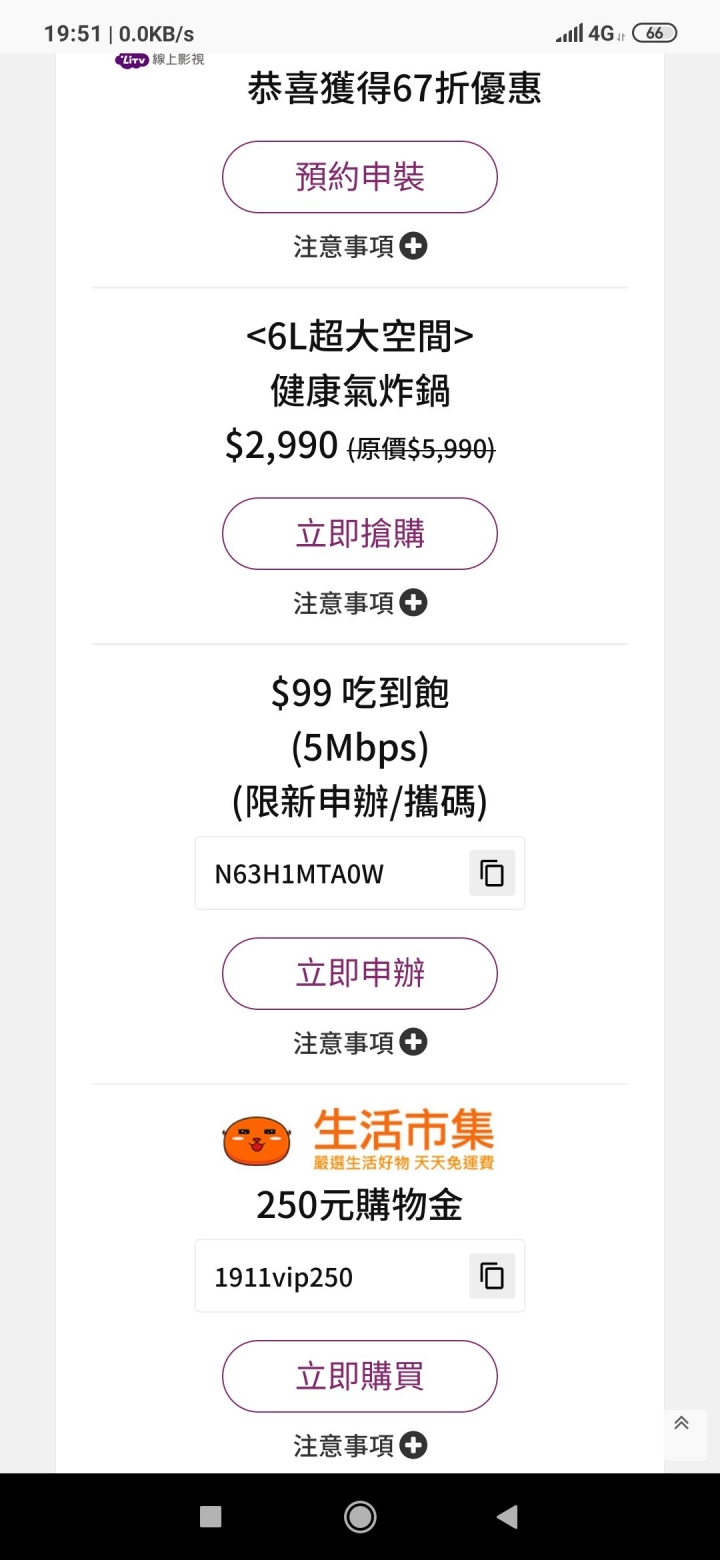Tap the Android home circle
The width and height of the screenshot is (720, 1560).
click(x=360, y=1517)
